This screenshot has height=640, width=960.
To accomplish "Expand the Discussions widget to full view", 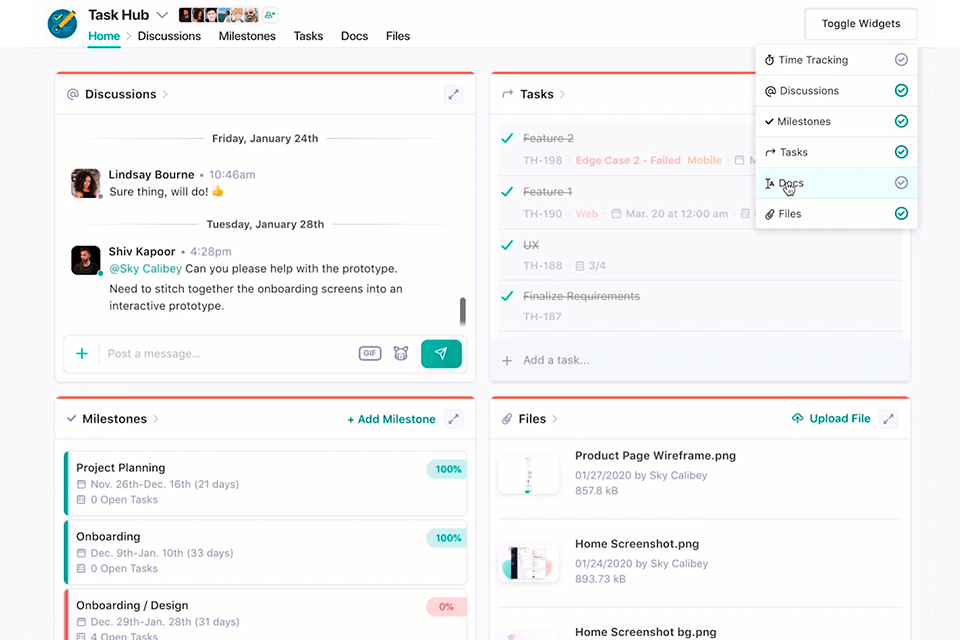I will point(453,94).
